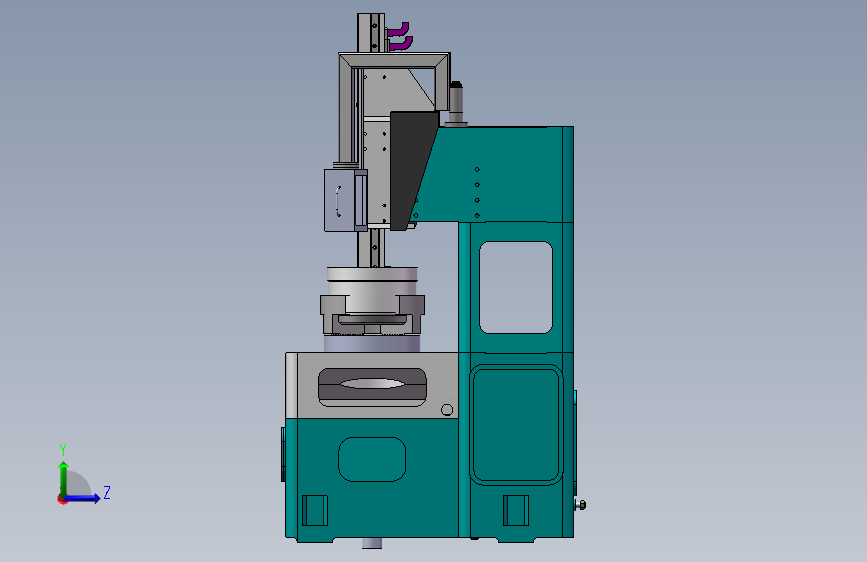Select the row of four holes on the teal head

point(477,192)
